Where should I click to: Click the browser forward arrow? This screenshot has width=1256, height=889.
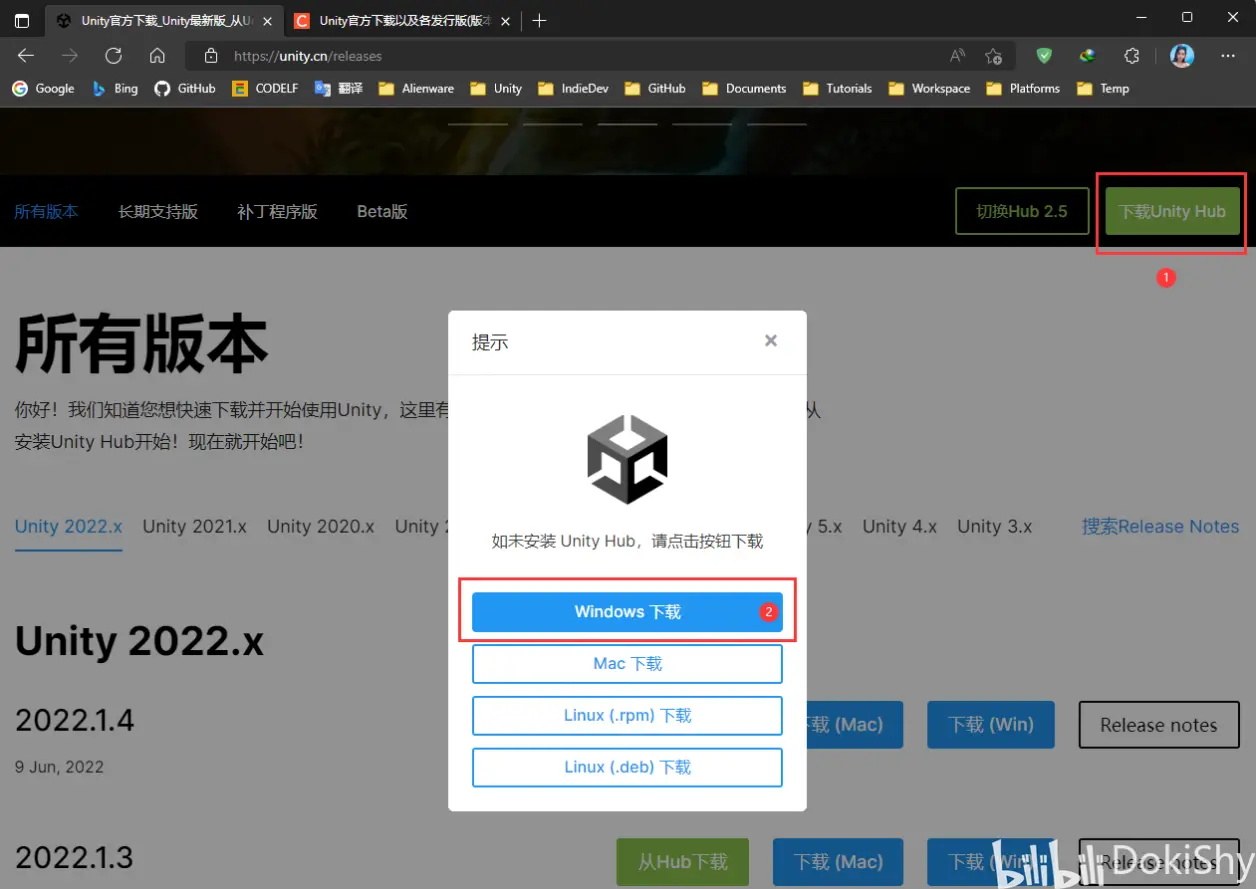(70, 56)
